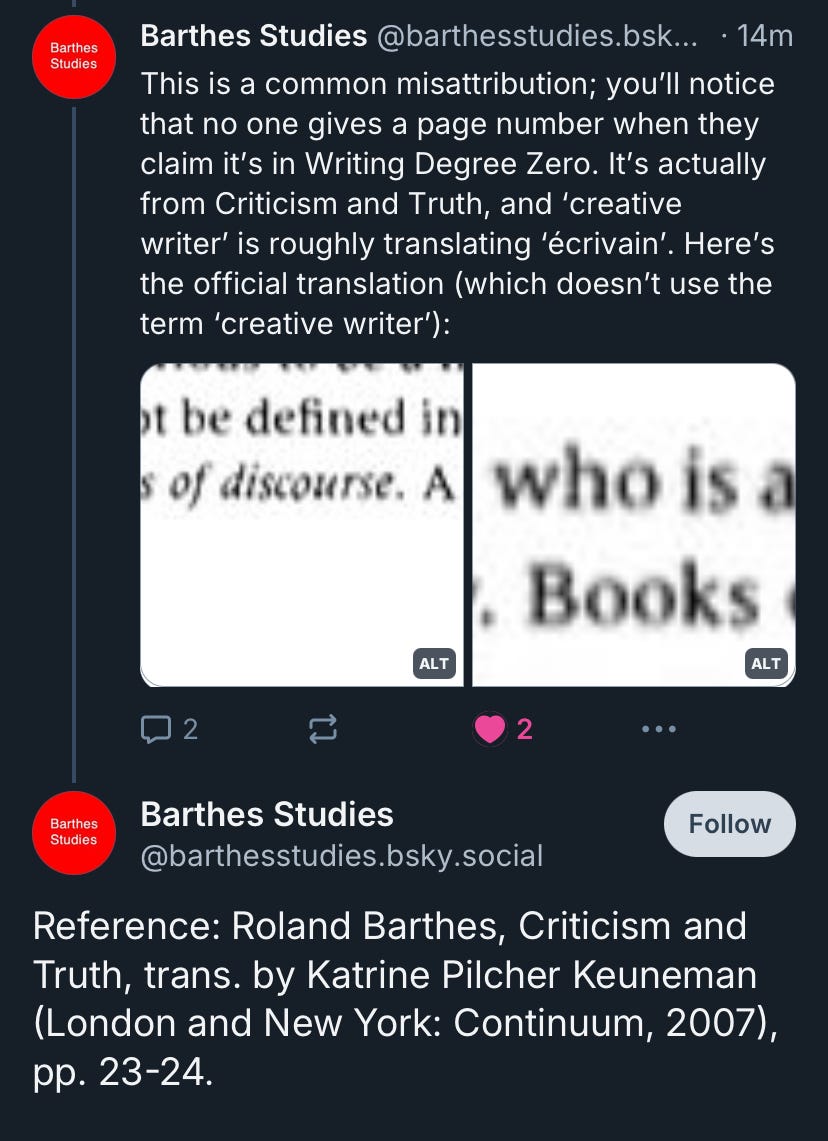828x1141 pixels.
Task: Show ALT text on the left image
Action: pos(434,664)
